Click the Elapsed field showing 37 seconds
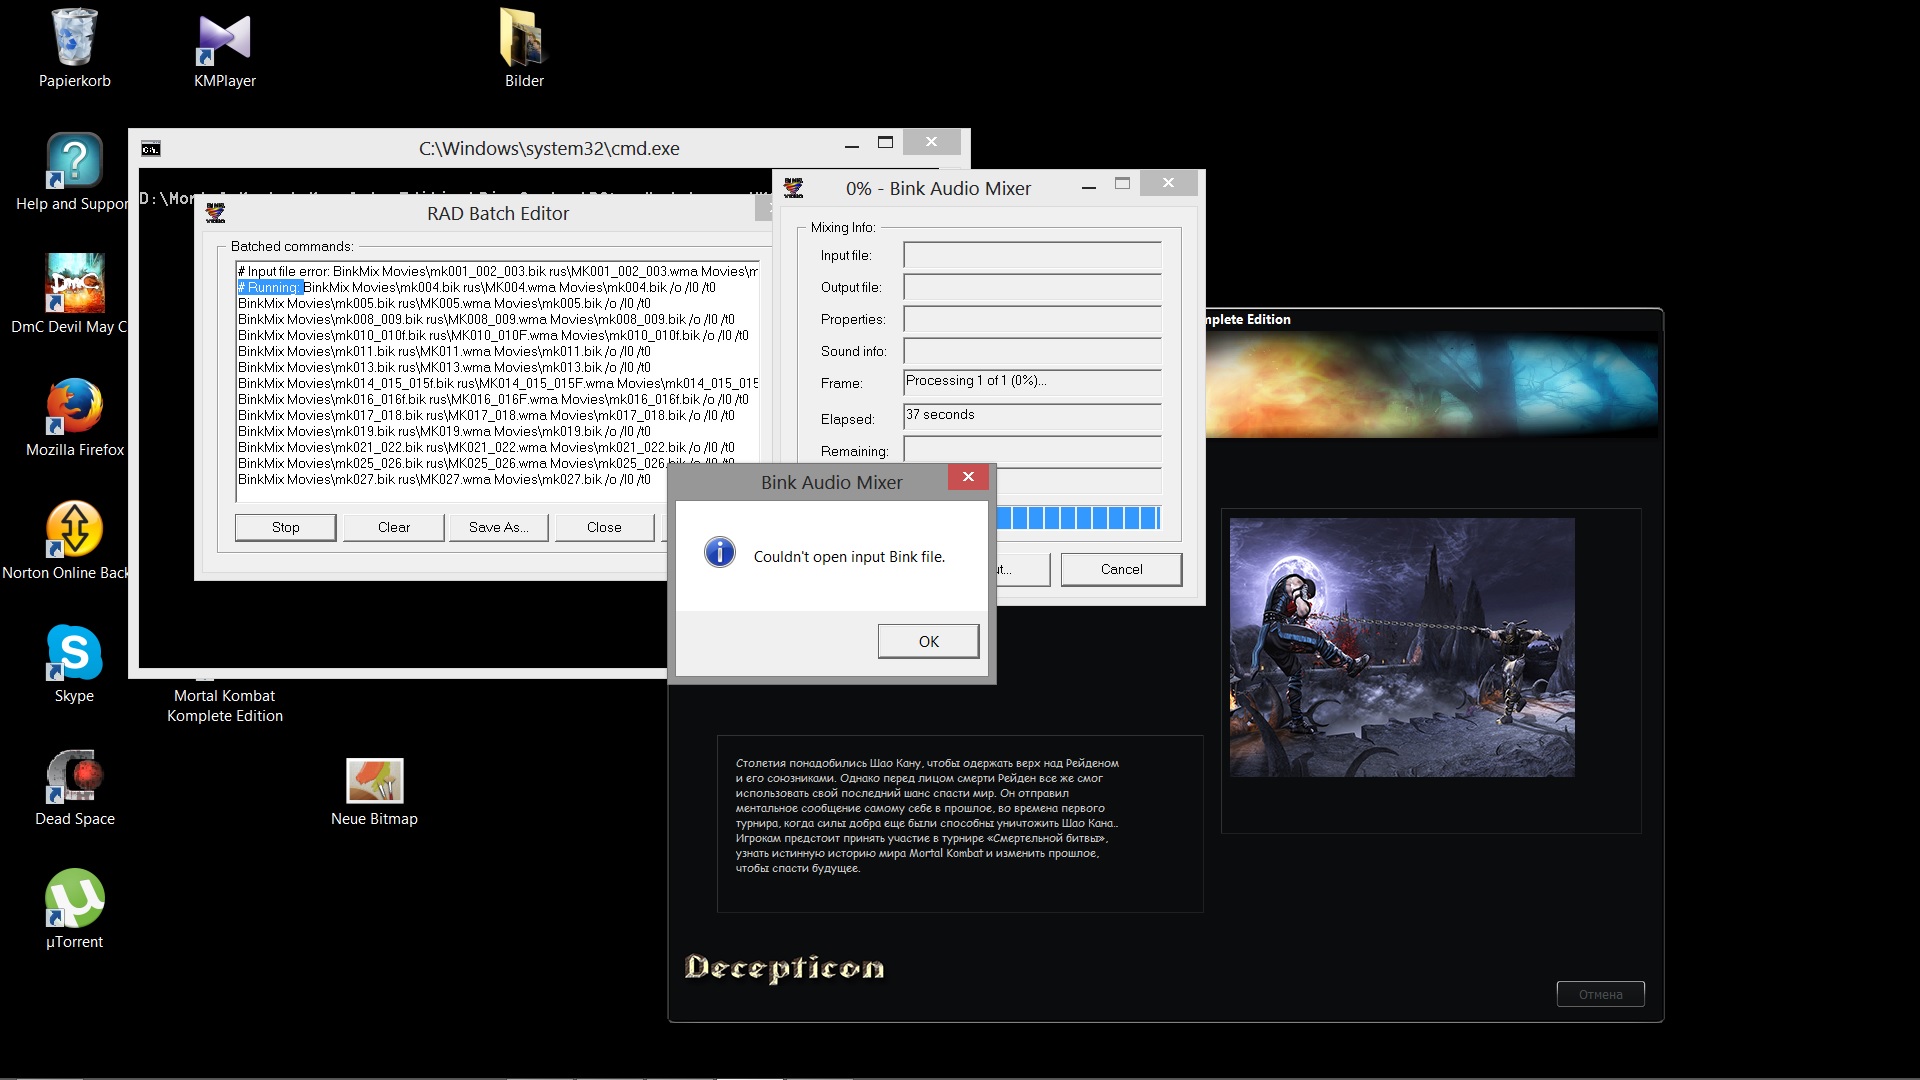 (x=1032, y=417)
